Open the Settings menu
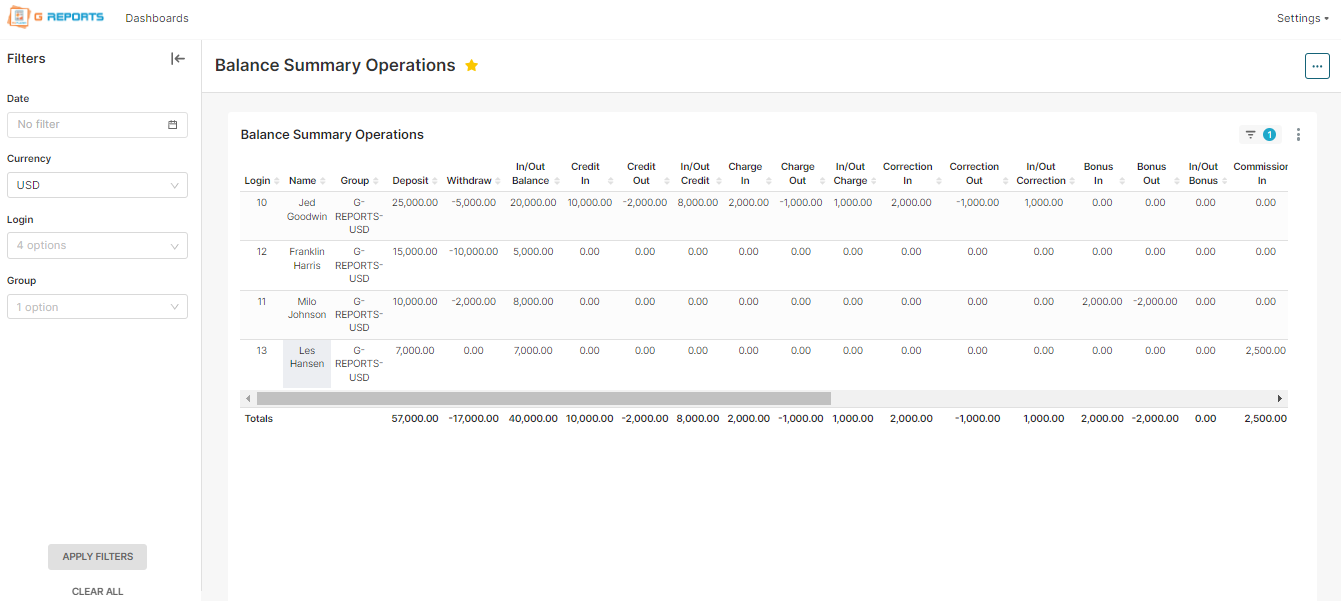This screenshot has height=601, width=1341. pyautogui.click(x=1302, y=18)
